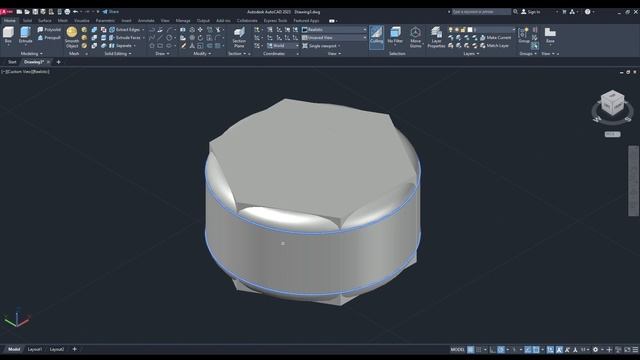This screenshot has width=640, height=360.
Task: Add a new drawing tab with plus
Action: [x=58, y=62]
